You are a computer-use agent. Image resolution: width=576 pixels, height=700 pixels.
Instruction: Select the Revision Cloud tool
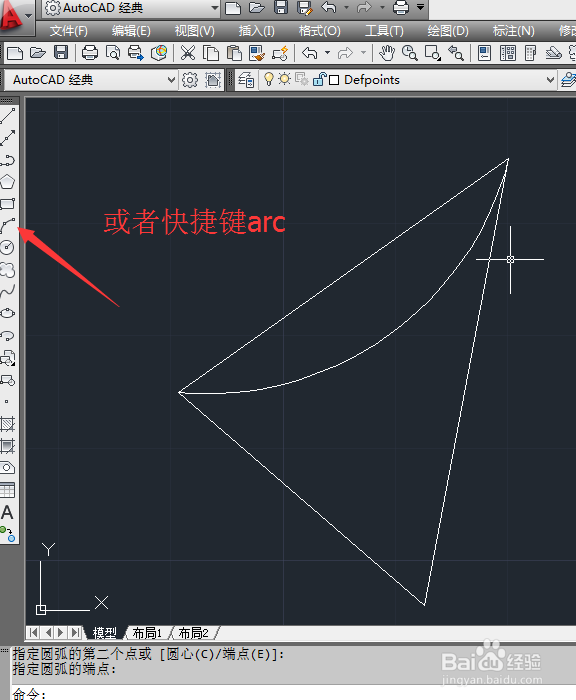coord(8,270)
